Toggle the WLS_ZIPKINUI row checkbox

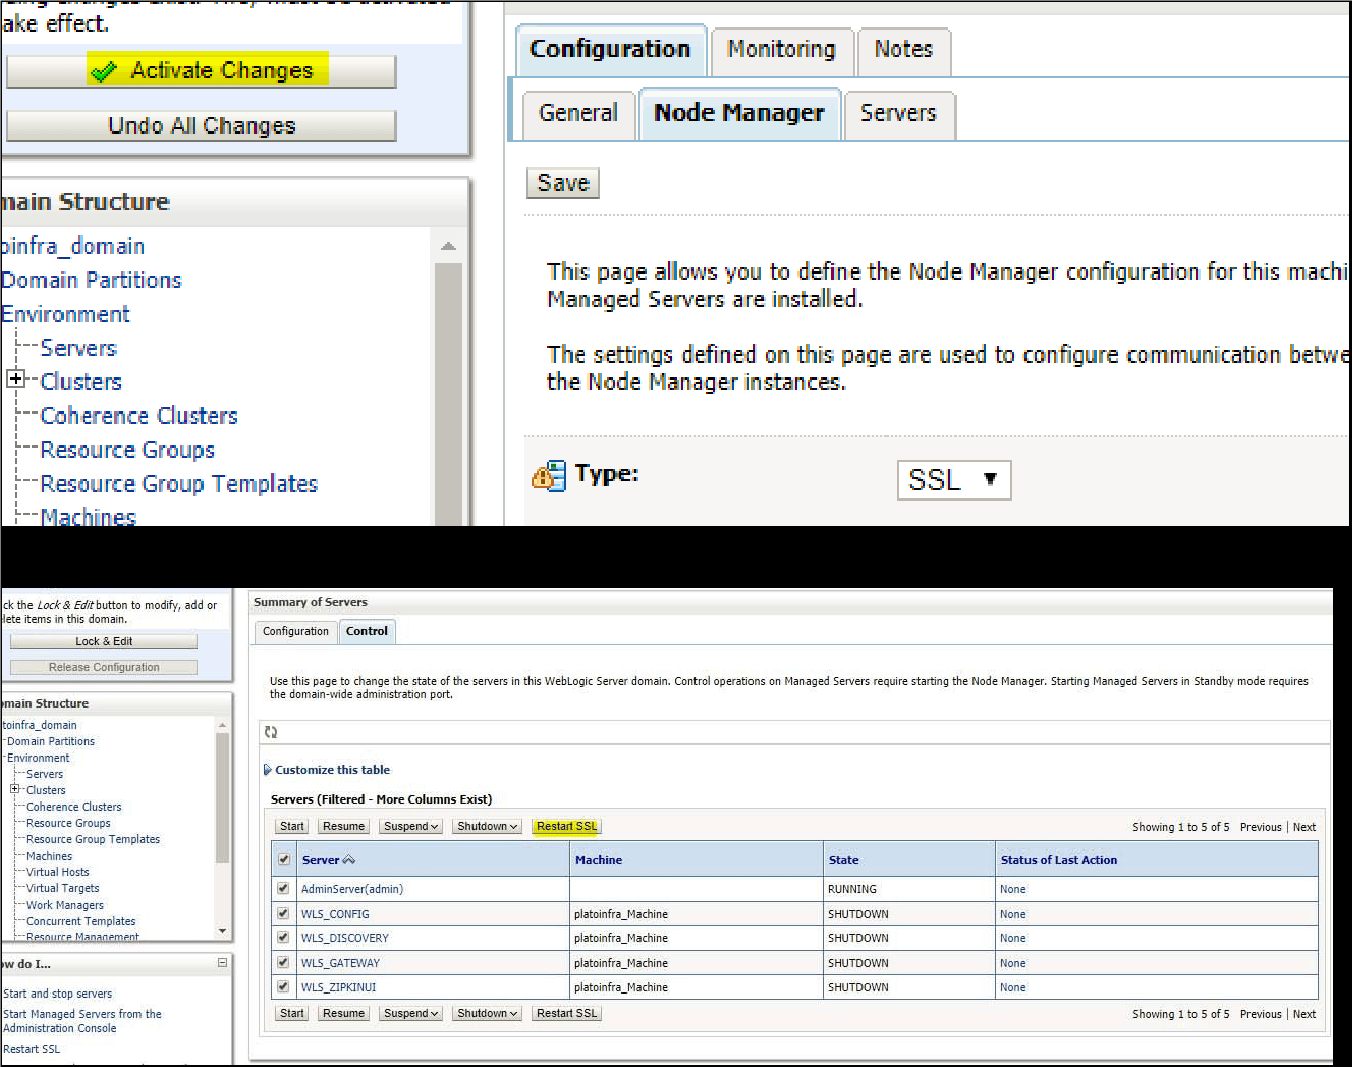[283, 986]
